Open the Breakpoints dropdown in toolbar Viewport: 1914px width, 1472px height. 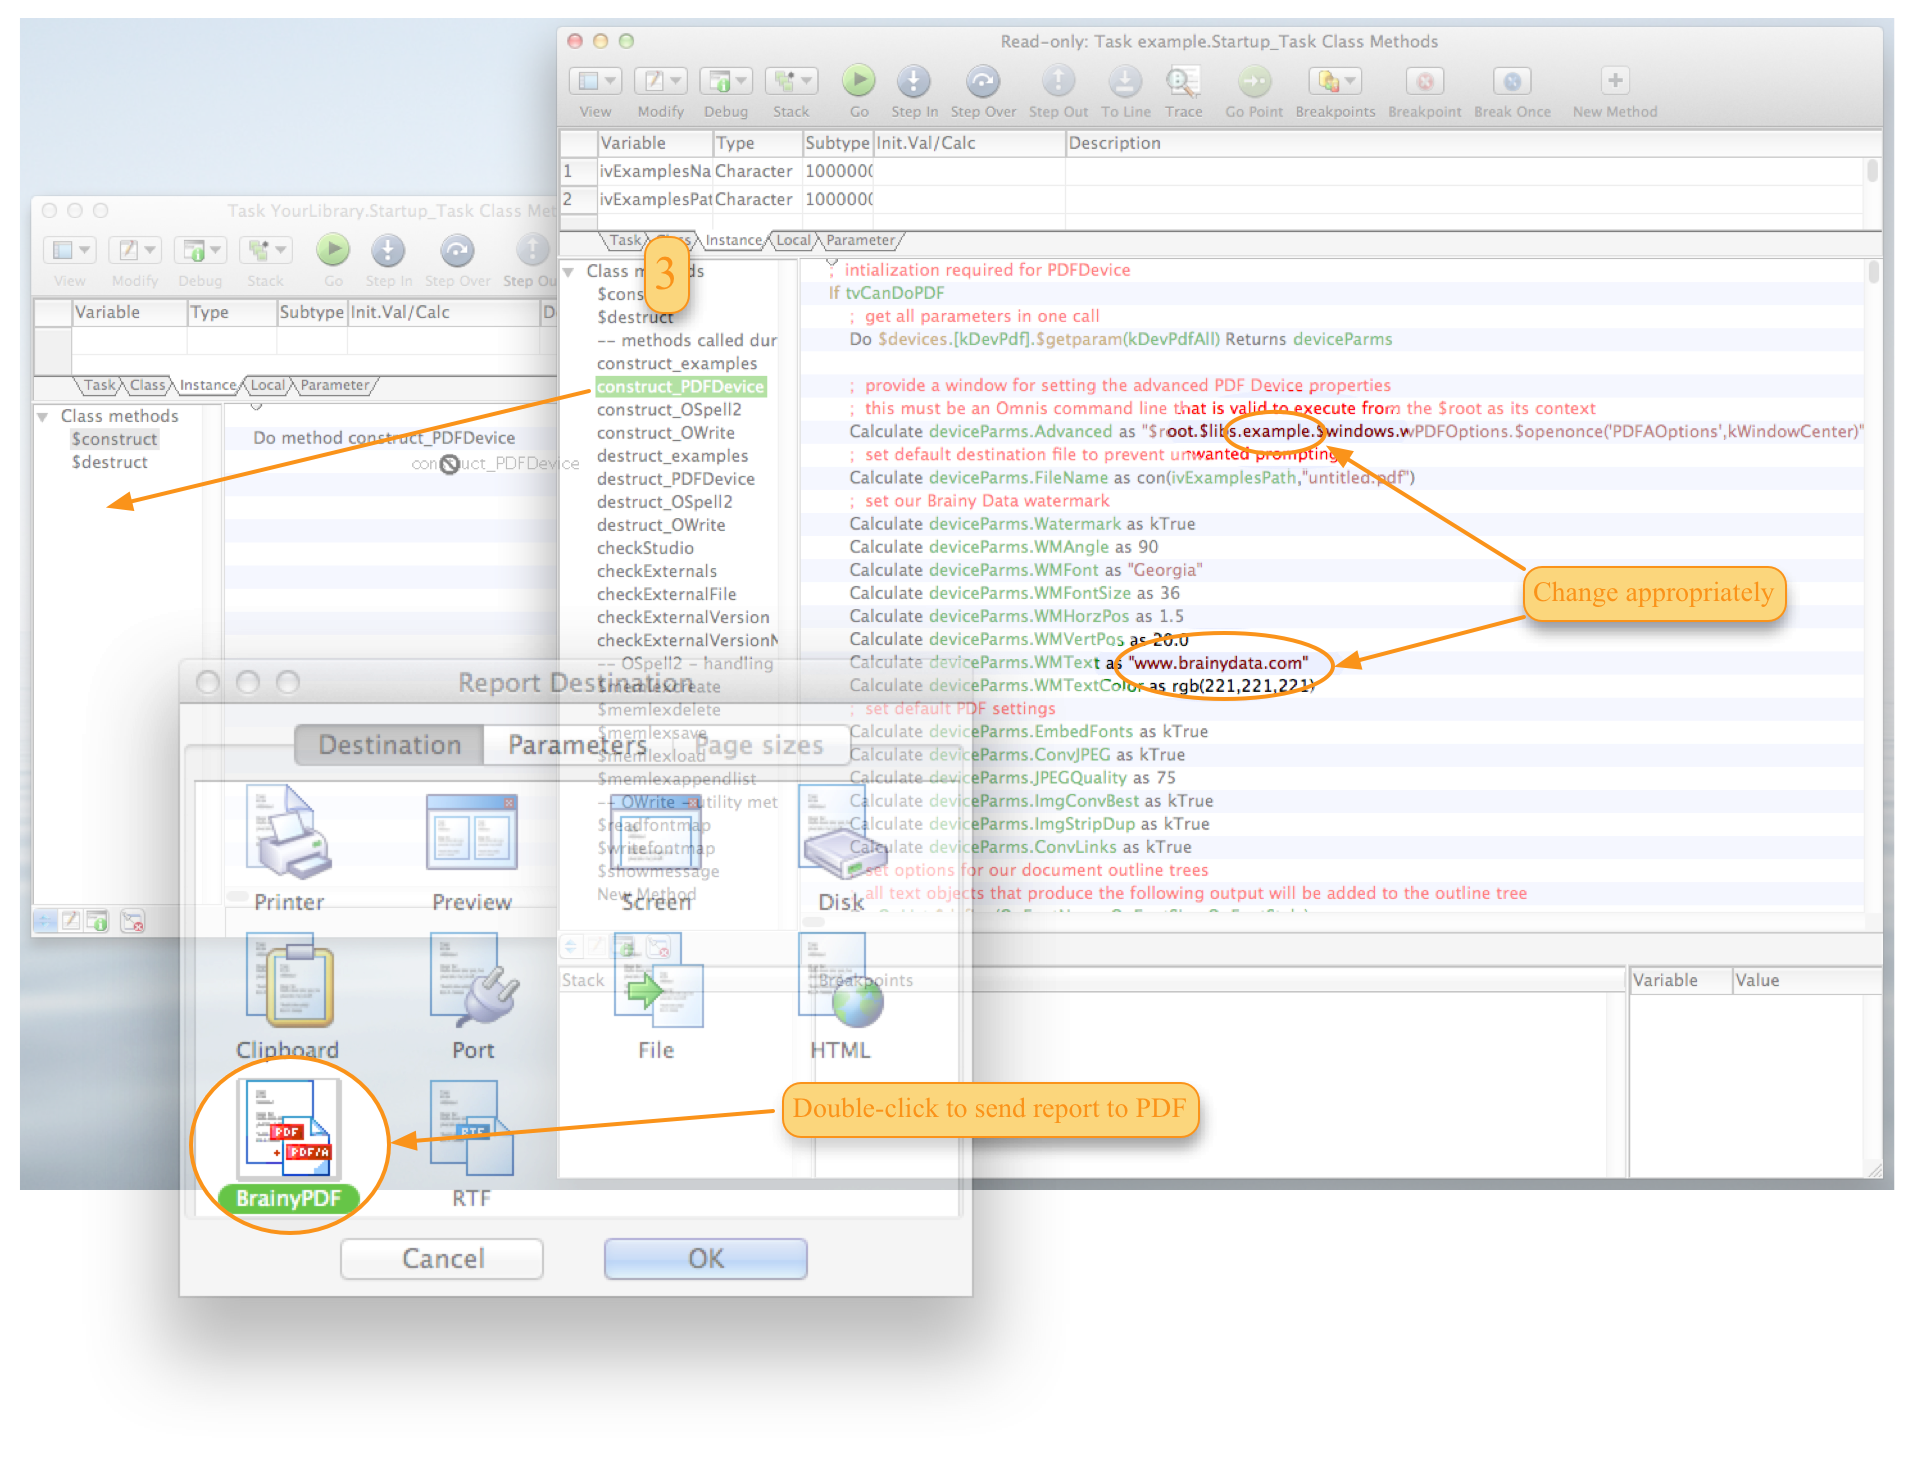click(1335, 81)
